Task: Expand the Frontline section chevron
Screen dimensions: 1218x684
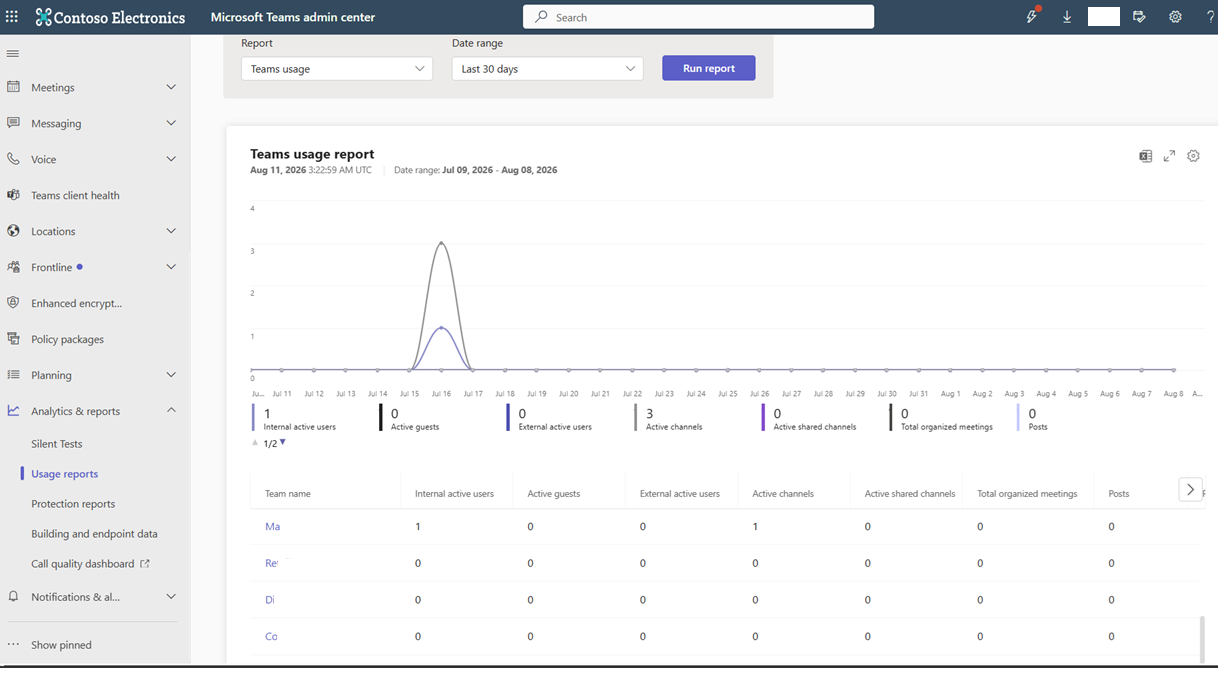Action: click(x=171, y=267)
